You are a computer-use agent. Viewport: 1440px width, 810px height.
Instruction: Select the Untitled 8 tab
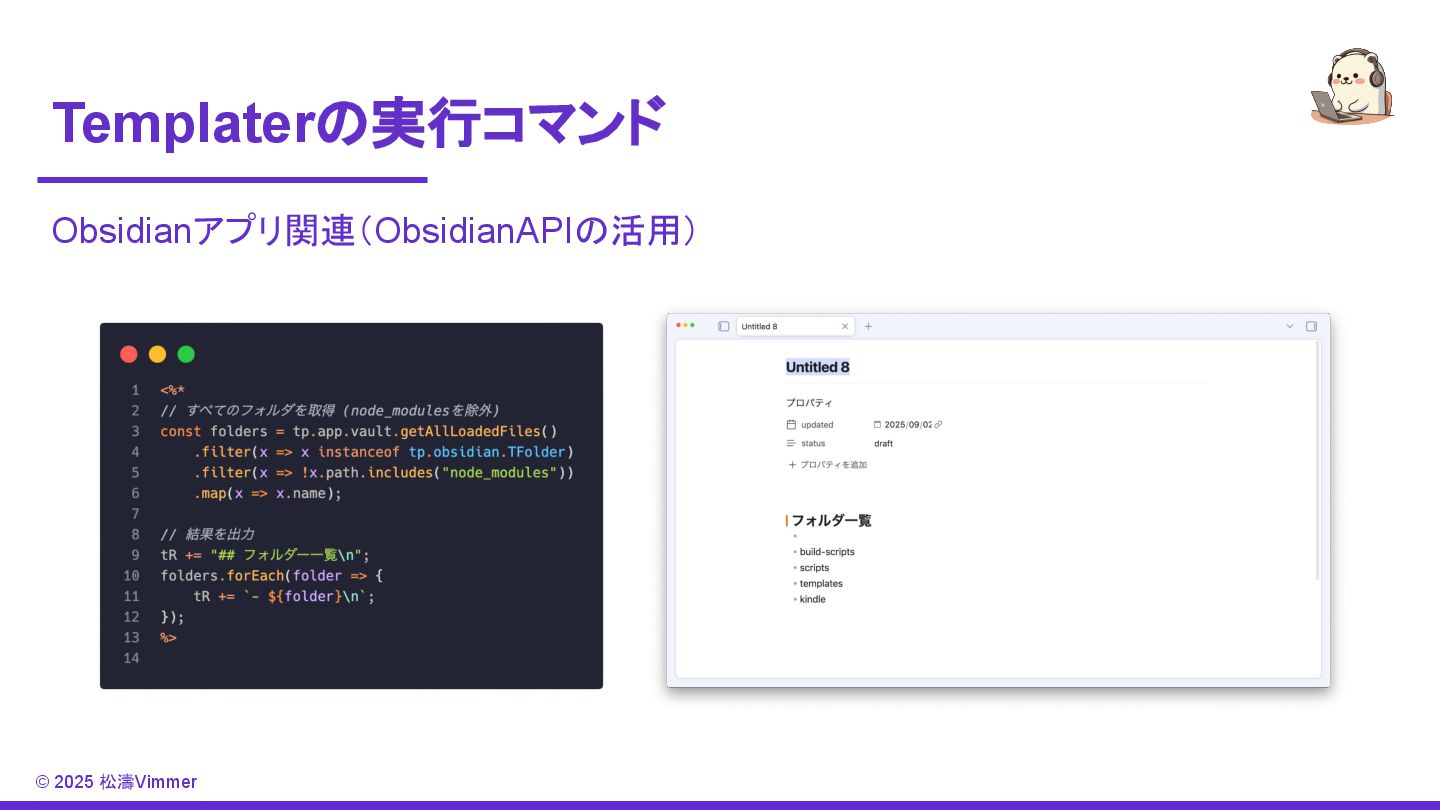pyautogui.click(x=795, y=326)
